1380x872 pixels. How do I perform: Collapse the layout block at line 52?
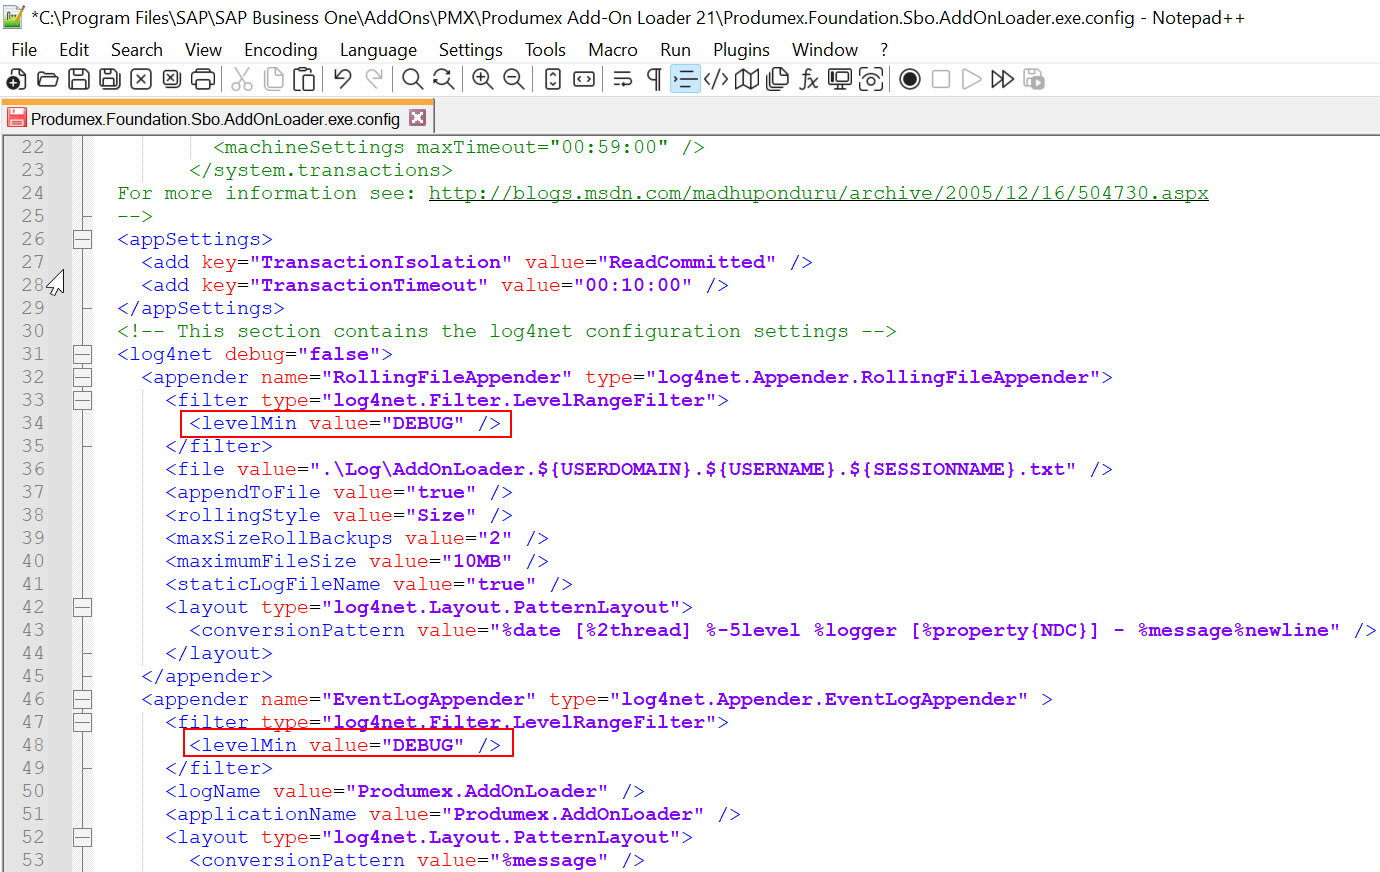coord(82,837)
